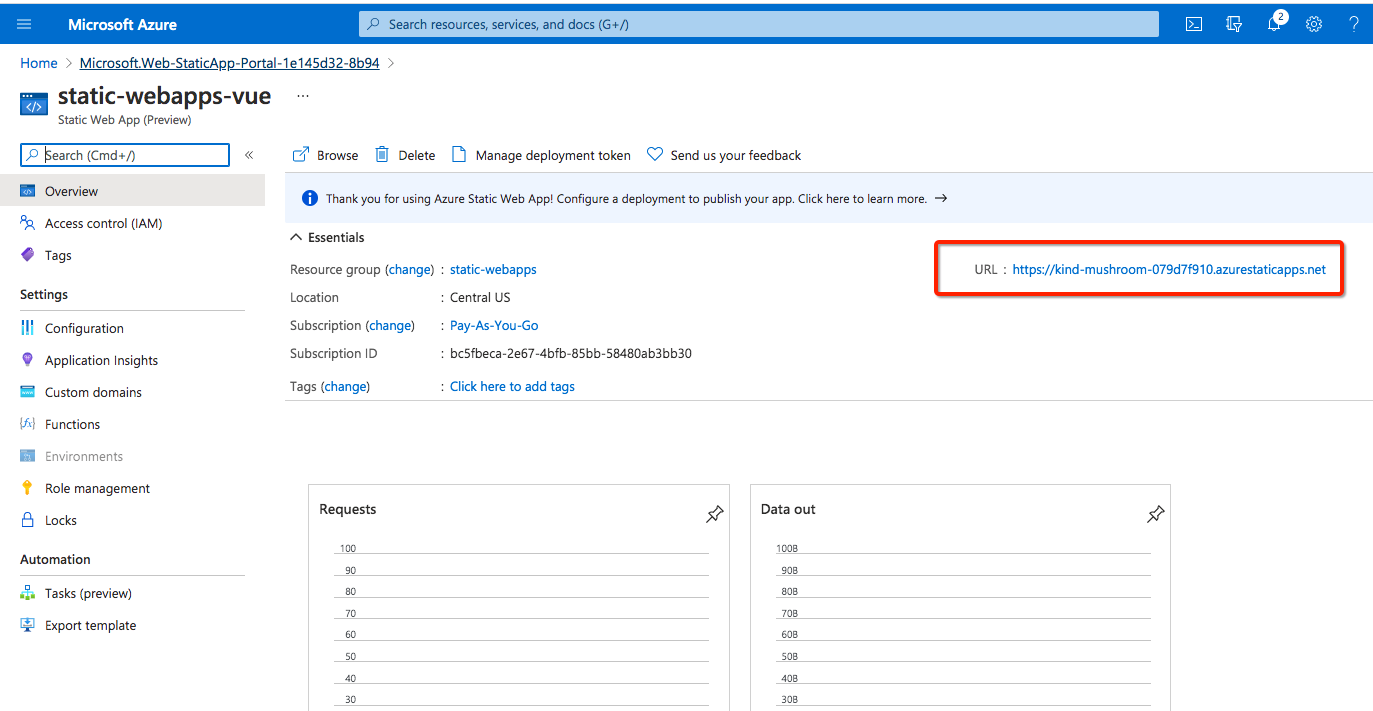1373x711 pixels.
Task: Select Manage deployment token in the toolbar
Action: pyautogui.click(x=552, y=154)
